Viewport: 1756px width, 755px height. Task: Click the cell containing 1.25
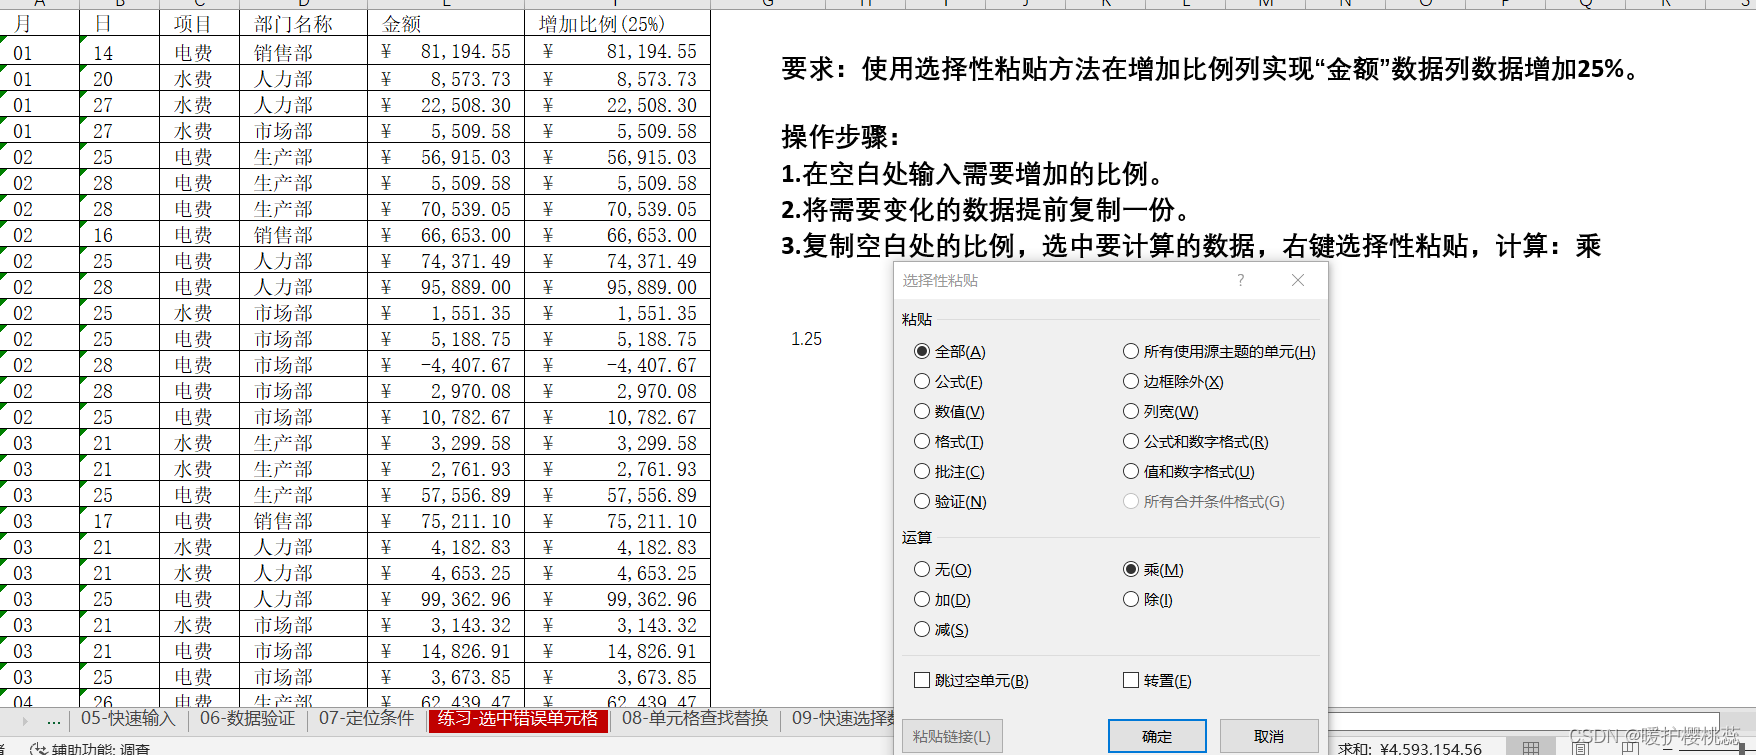806,339
